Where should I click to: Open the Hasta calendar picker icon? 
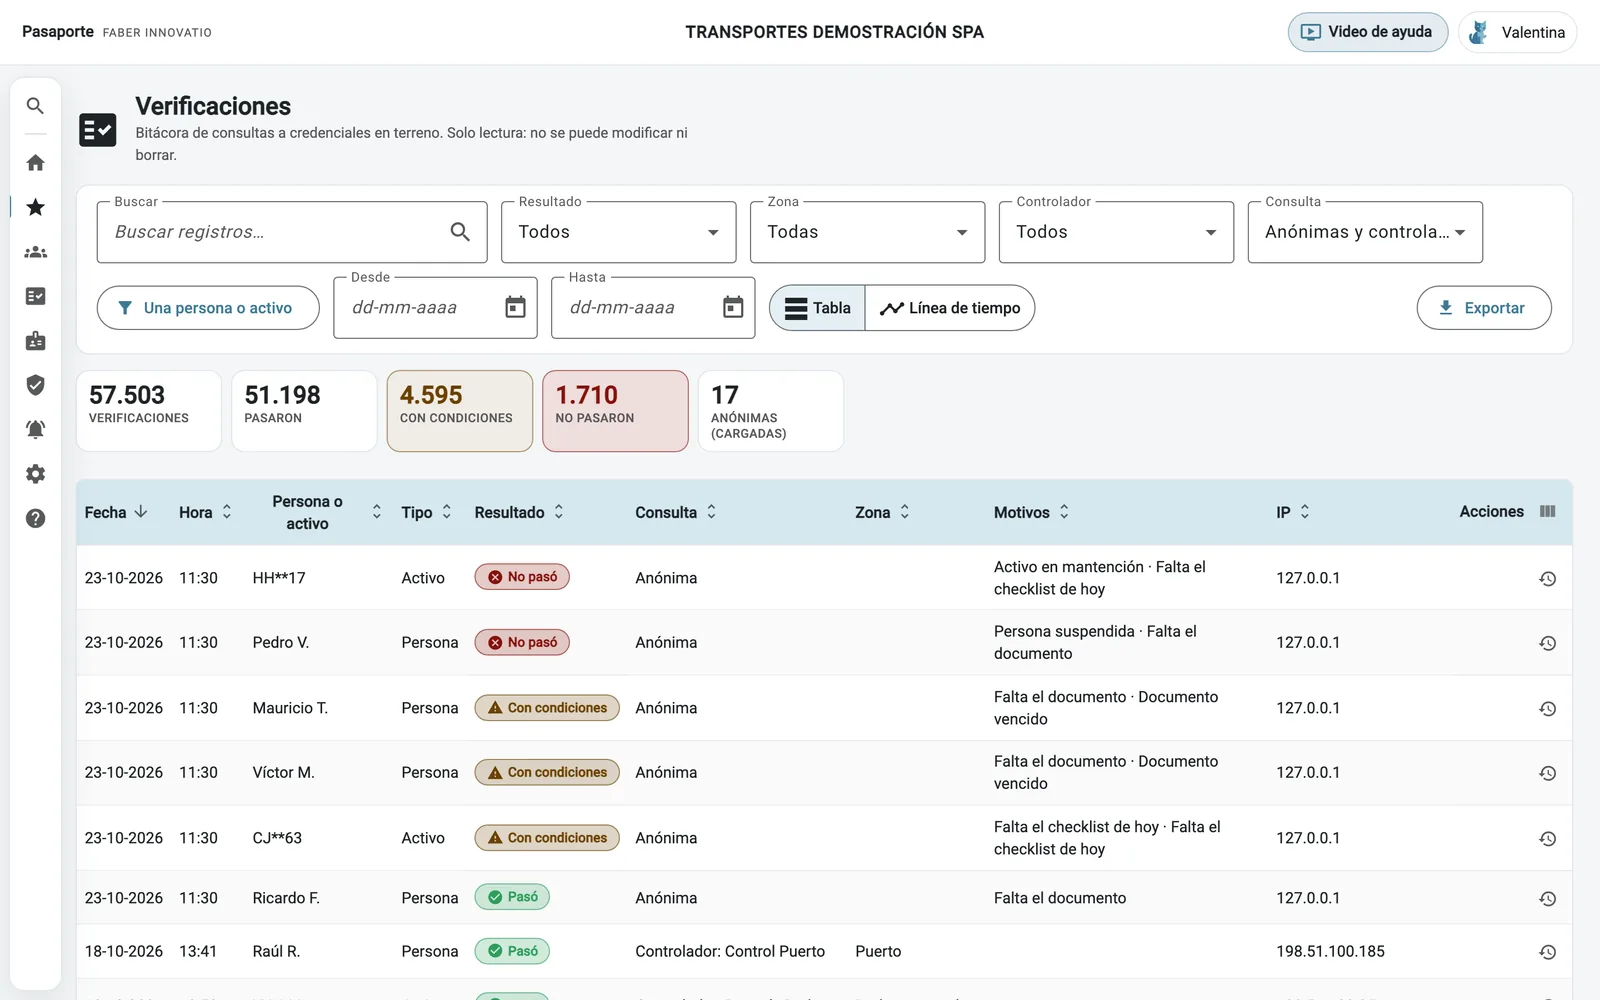(x=733, y=307)
